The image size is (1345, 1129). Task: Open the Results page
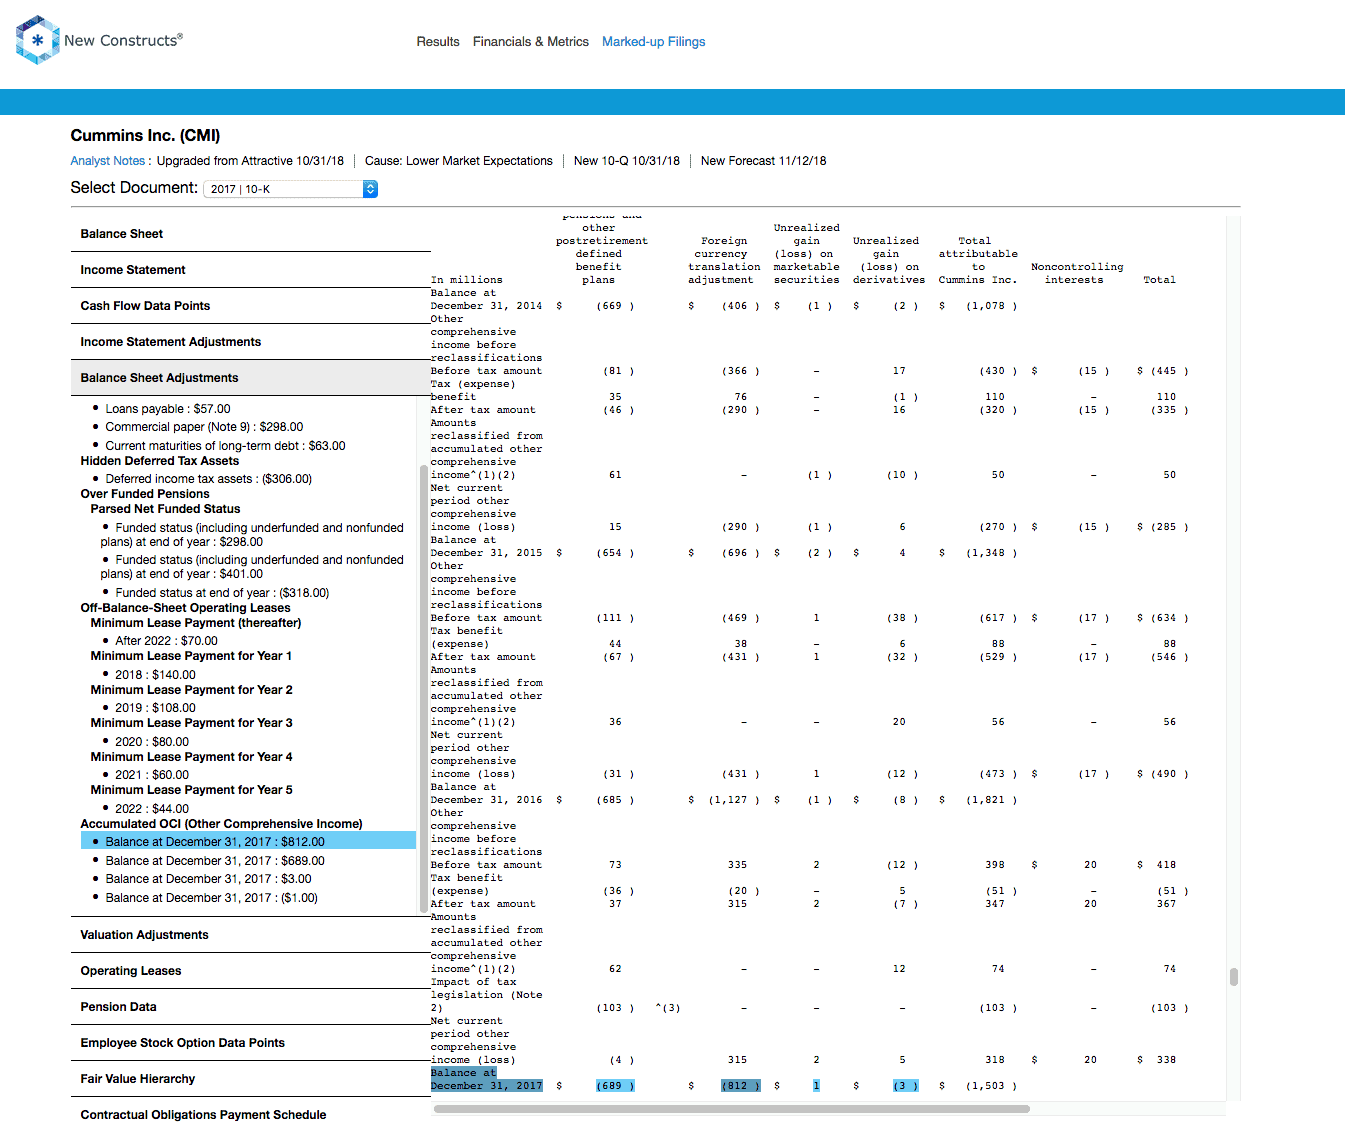click(438, 42)
